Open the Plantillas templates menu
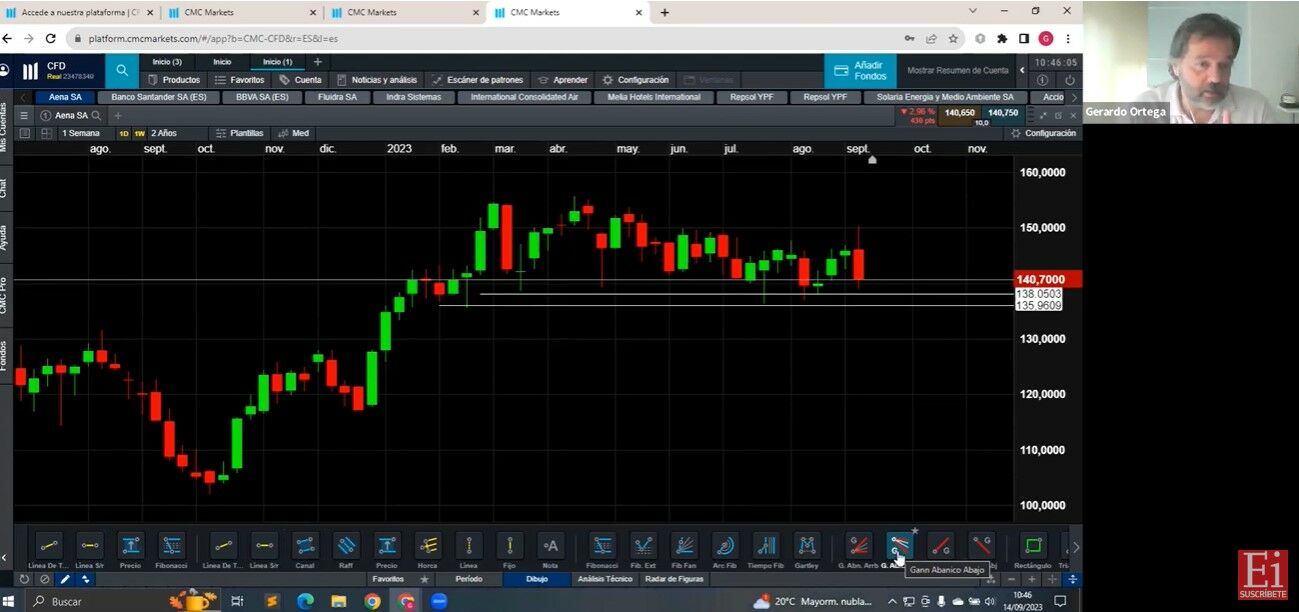1299x612 pixels. tap(239, 133)
